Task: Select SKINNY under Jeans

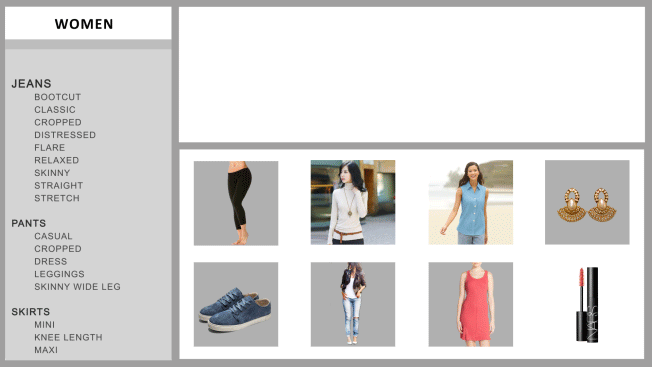Action: (x=52, y=173)
